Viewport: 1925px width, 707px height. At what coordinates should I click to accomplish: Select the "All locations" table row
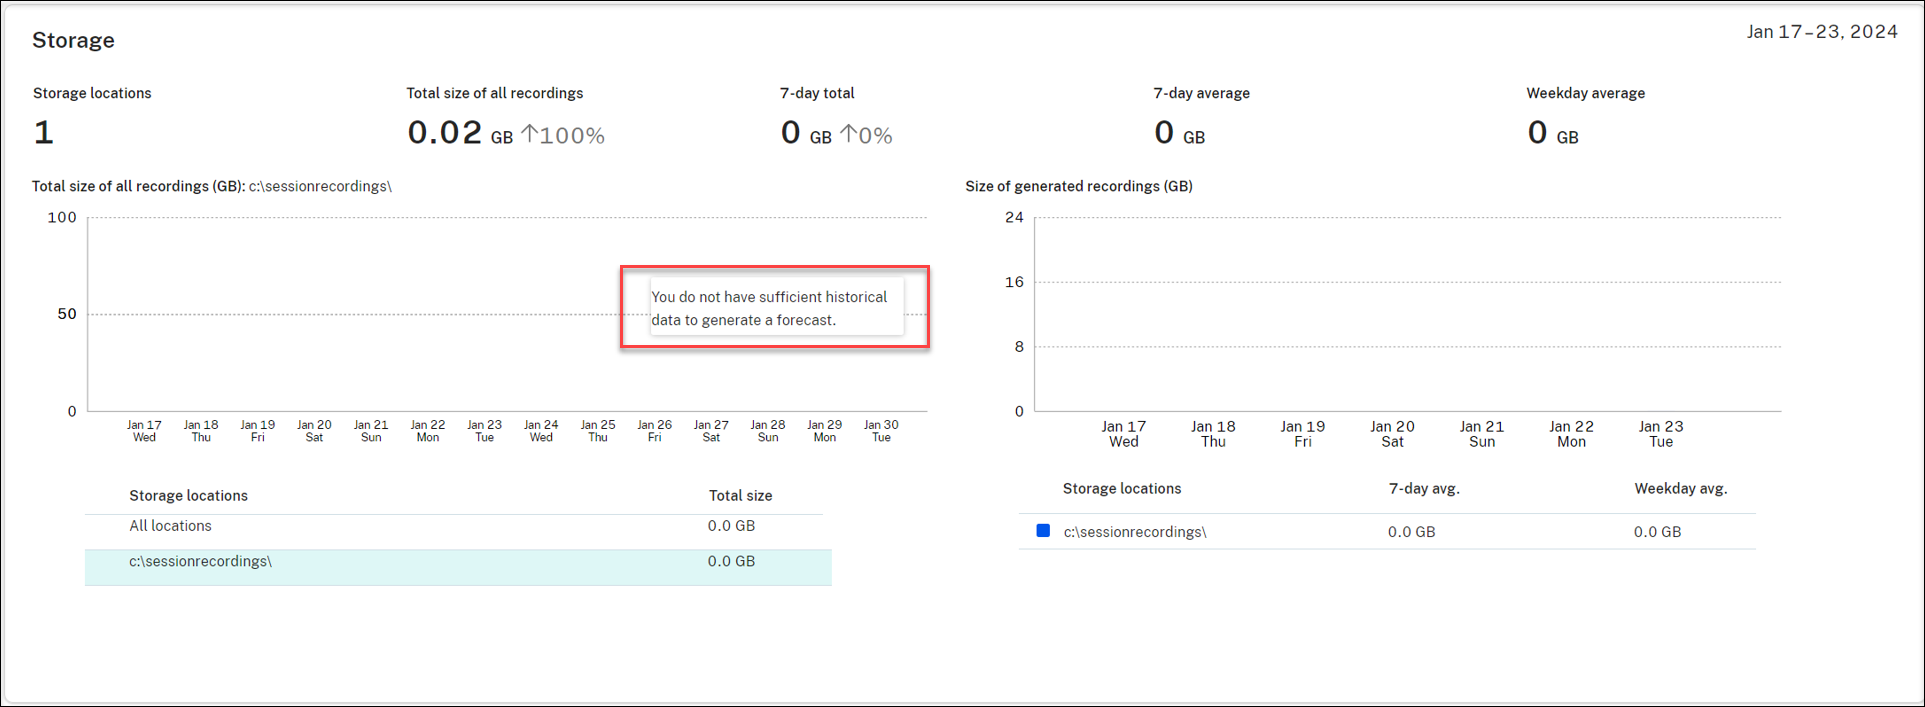pyautogui.click(x=170, y=526)
